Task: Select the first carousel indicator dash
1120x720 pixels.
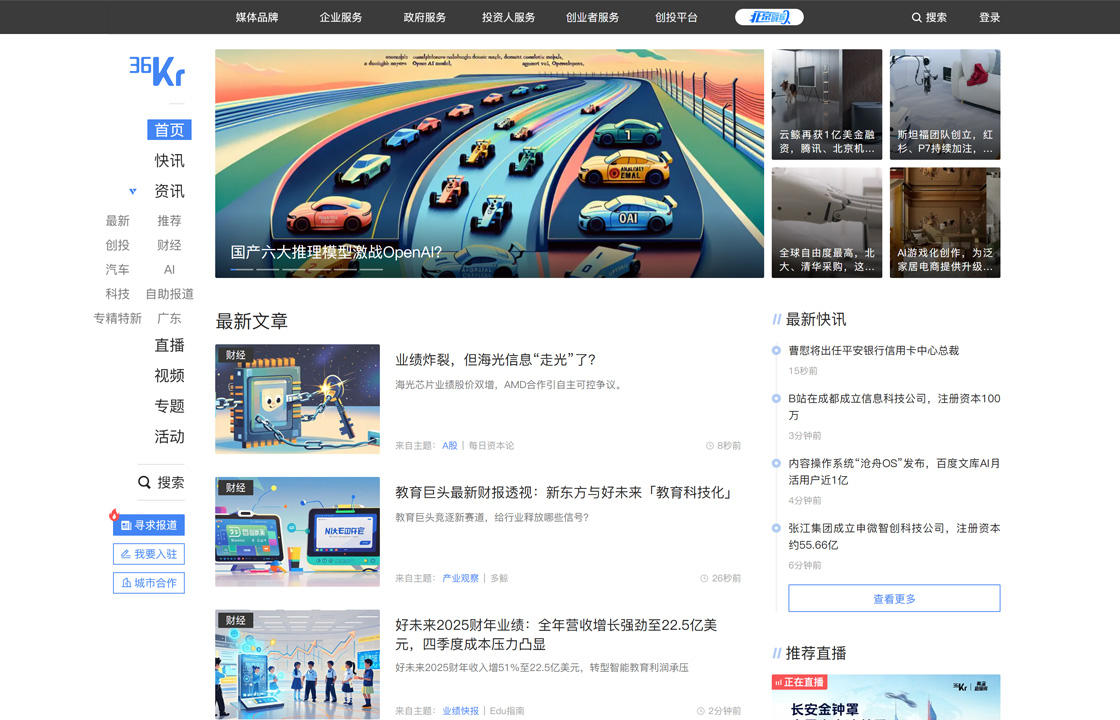Action: coord(241,269)
